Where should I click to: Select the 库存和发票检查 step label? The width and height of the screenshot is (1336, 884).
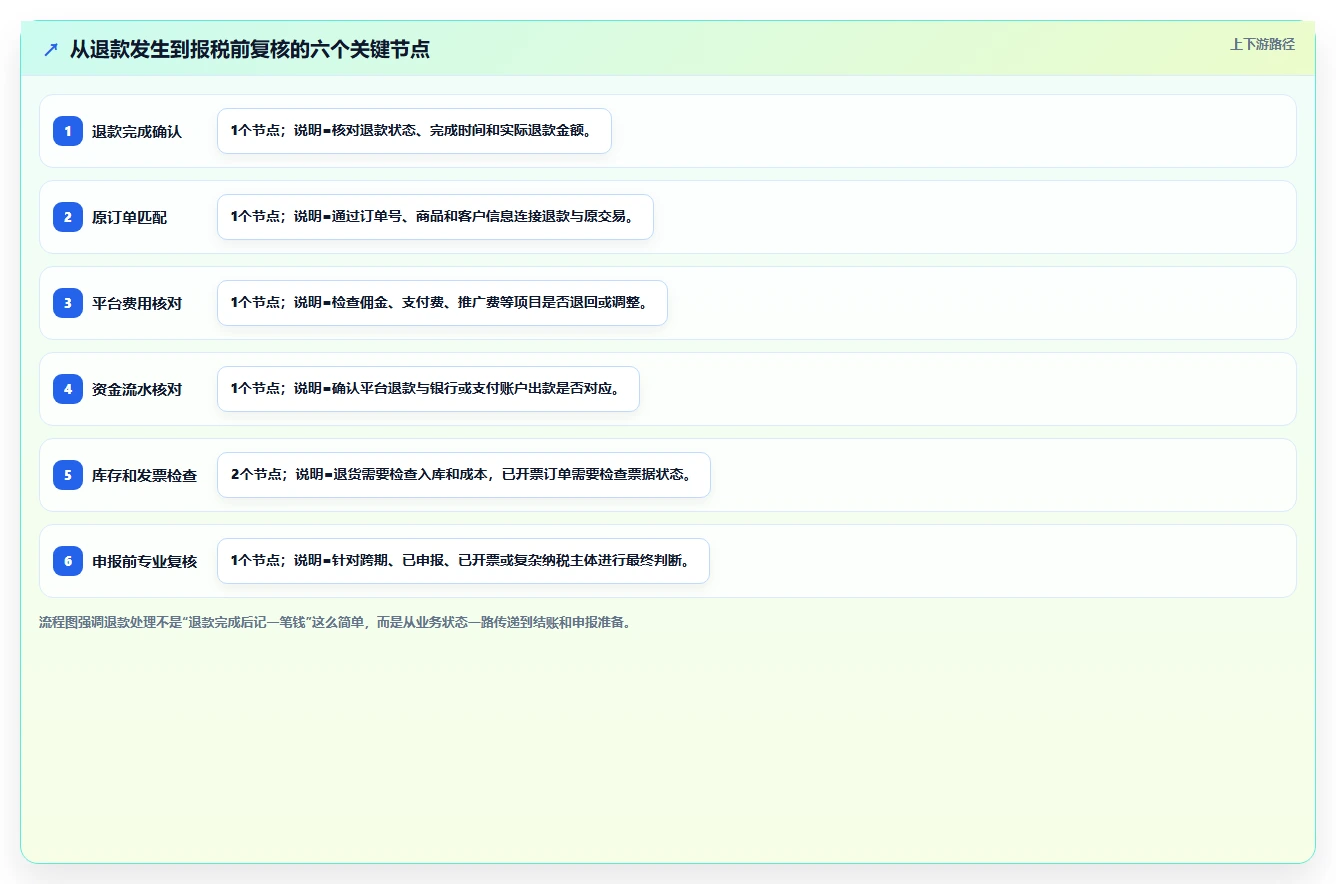coord(145,475)
